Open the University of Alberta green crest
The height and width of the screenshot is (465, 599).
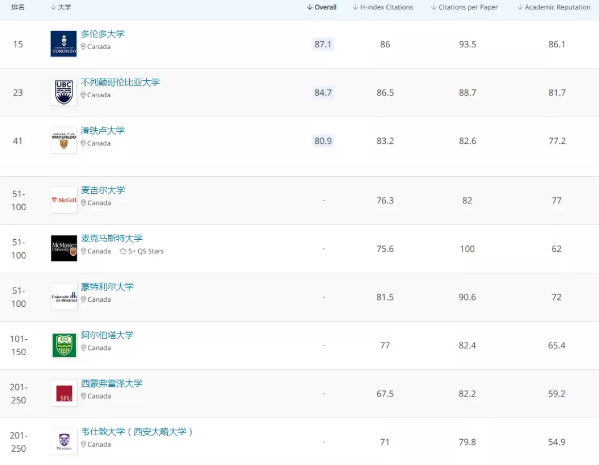[64, 345]
